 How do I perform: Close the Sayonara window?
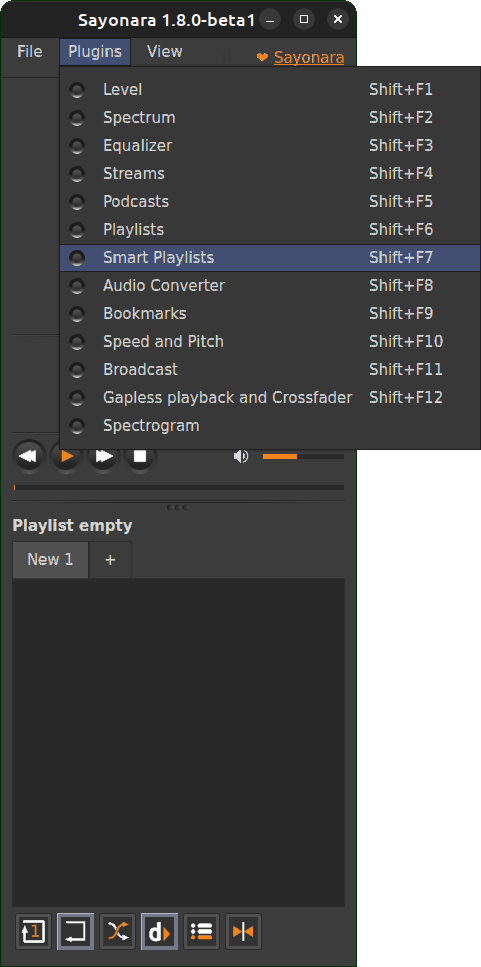[x=337, y=20]
